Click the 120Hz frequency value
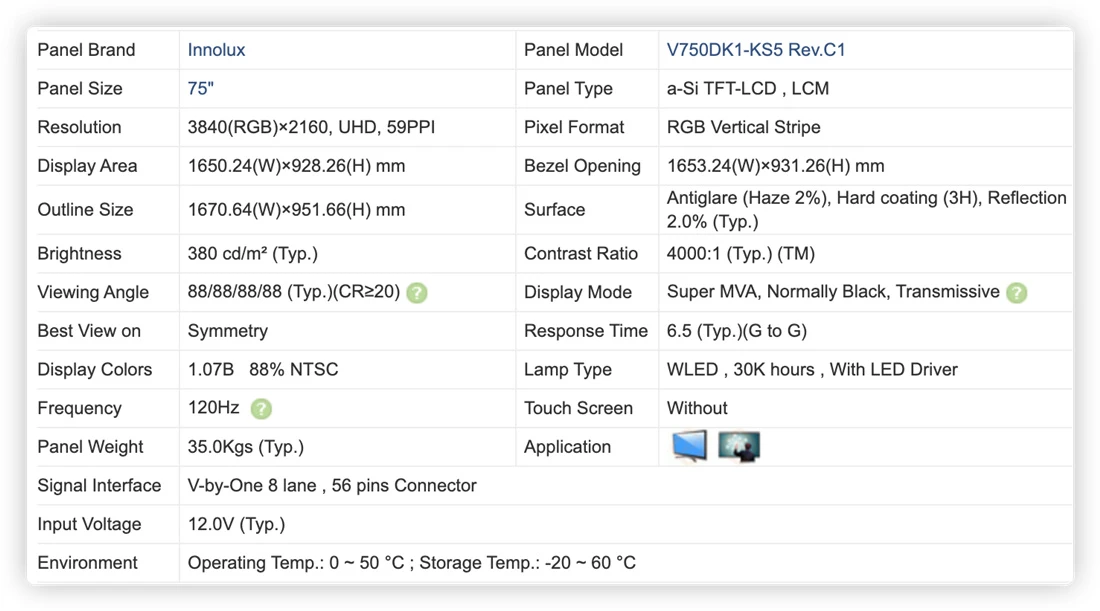This screenshot has height=611, width=1100. pos(213,408)
